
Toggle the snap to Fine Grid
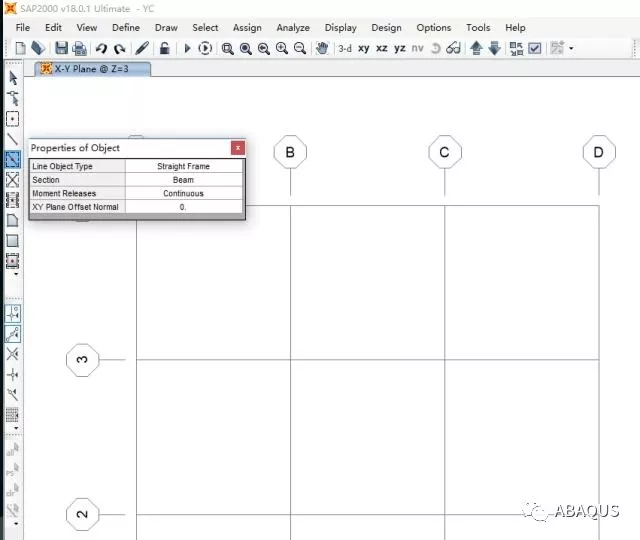[12, 415]
